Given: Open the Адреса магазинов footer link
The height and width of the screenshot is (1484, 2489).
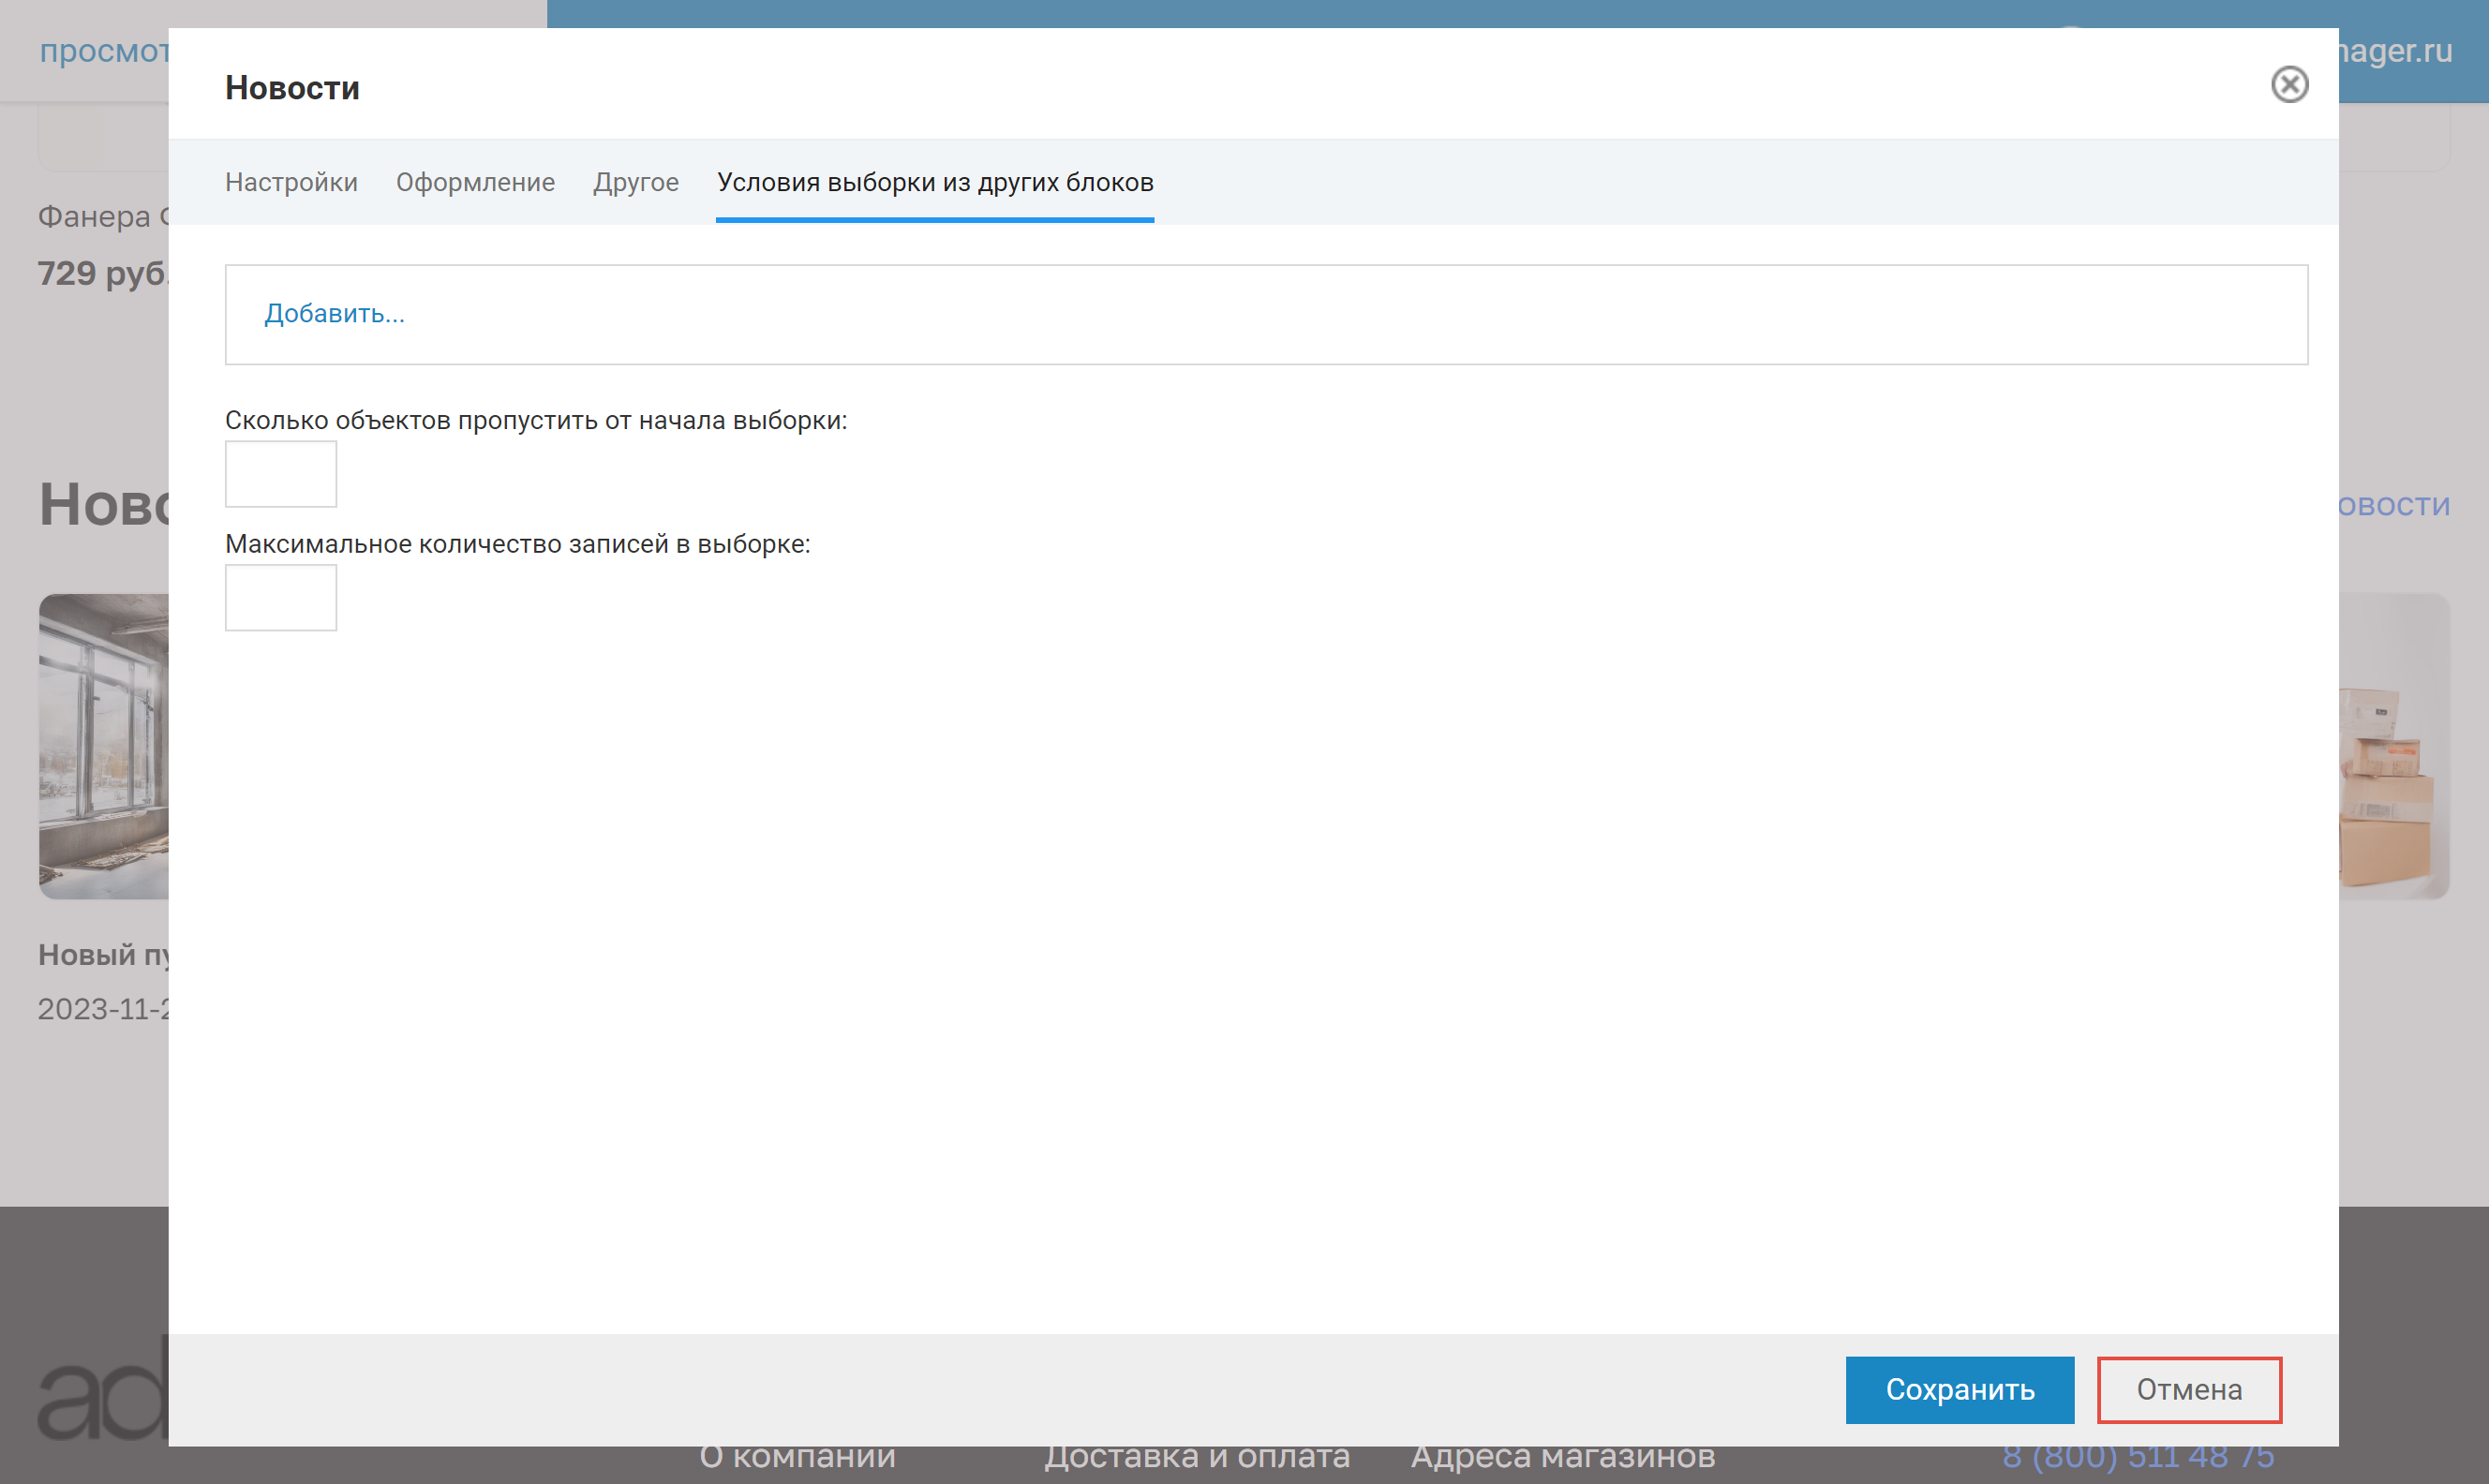Looking at the screenshot, I should click(1562, 1457).
